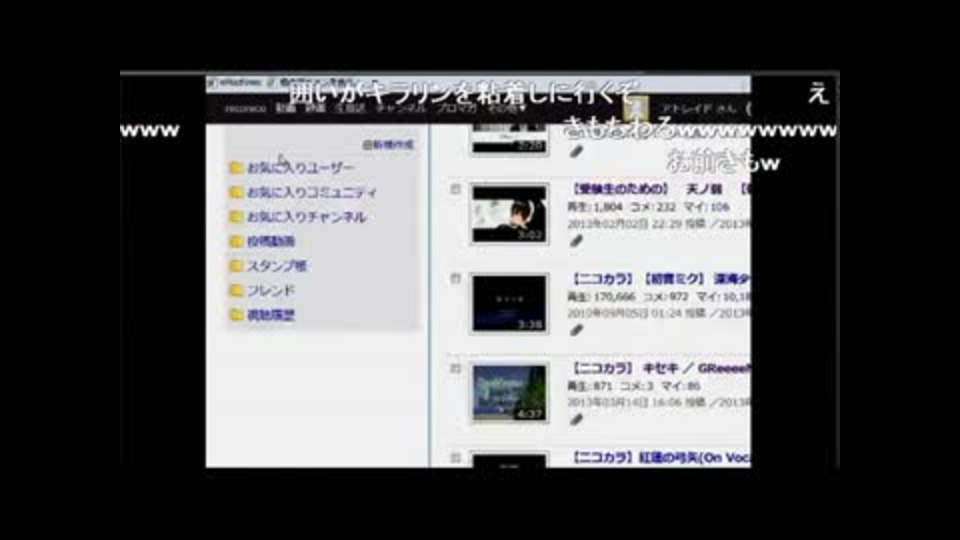Open 動画 in the top navigation
The height and width of the screenshot is (540, 960).
coord(285,108)
